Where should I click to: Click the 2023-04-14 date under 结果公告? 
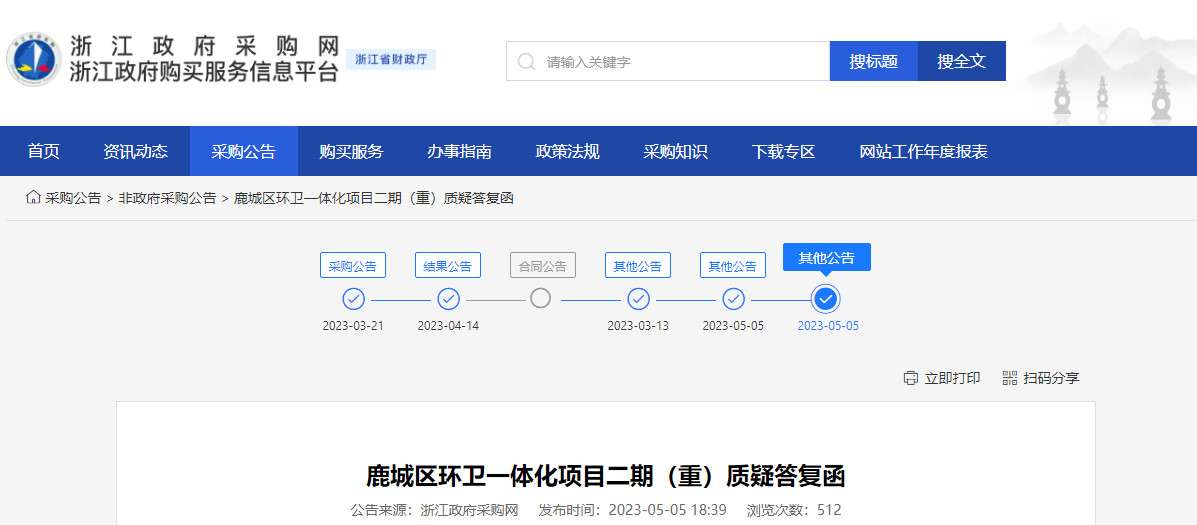(448, 326)
